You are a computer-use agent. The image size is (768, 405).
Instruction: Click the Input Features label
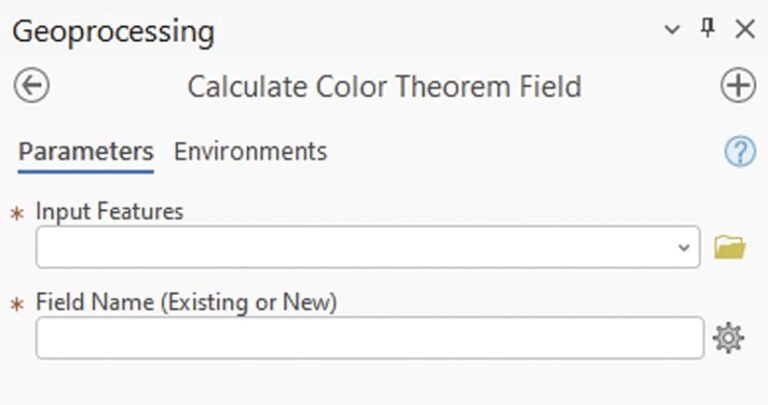(110, 211)
